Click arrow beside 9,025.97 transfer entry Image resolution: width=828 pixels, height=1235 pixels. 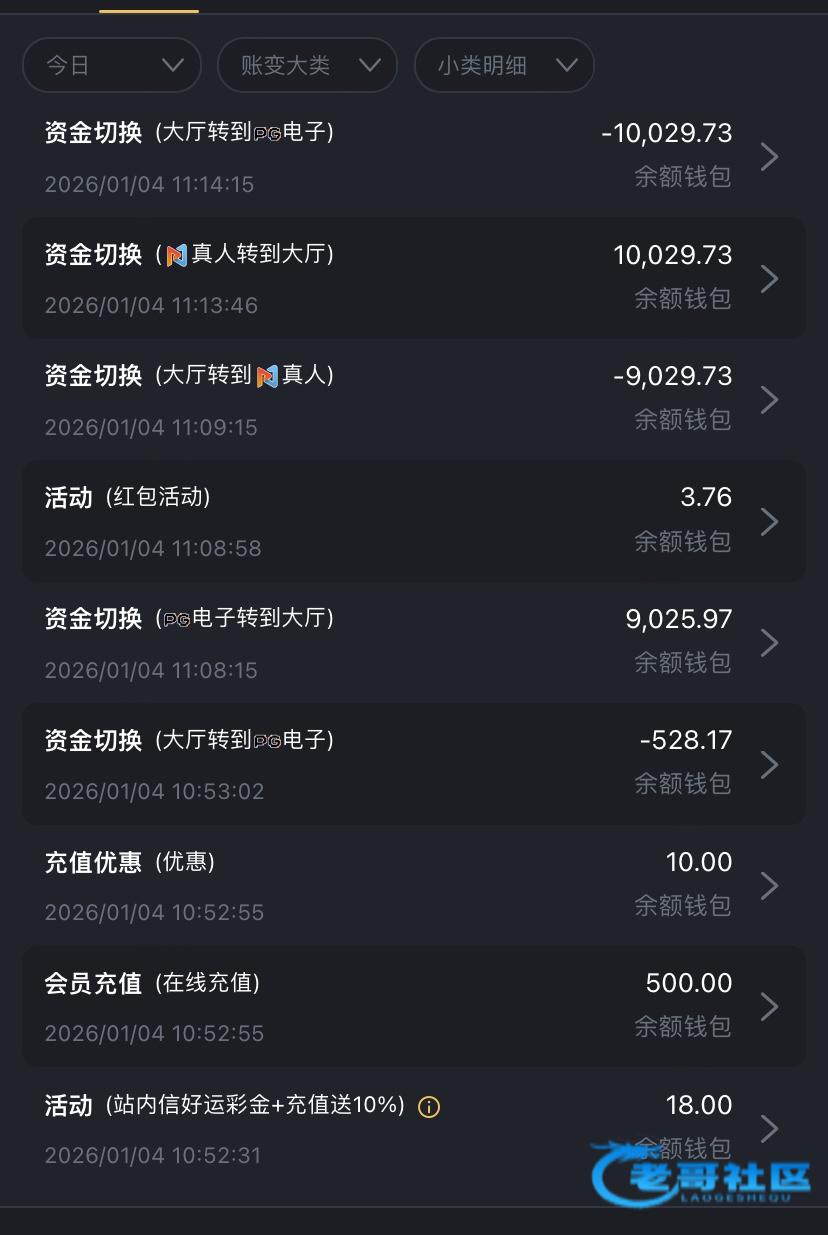click(x=769, y=642)
